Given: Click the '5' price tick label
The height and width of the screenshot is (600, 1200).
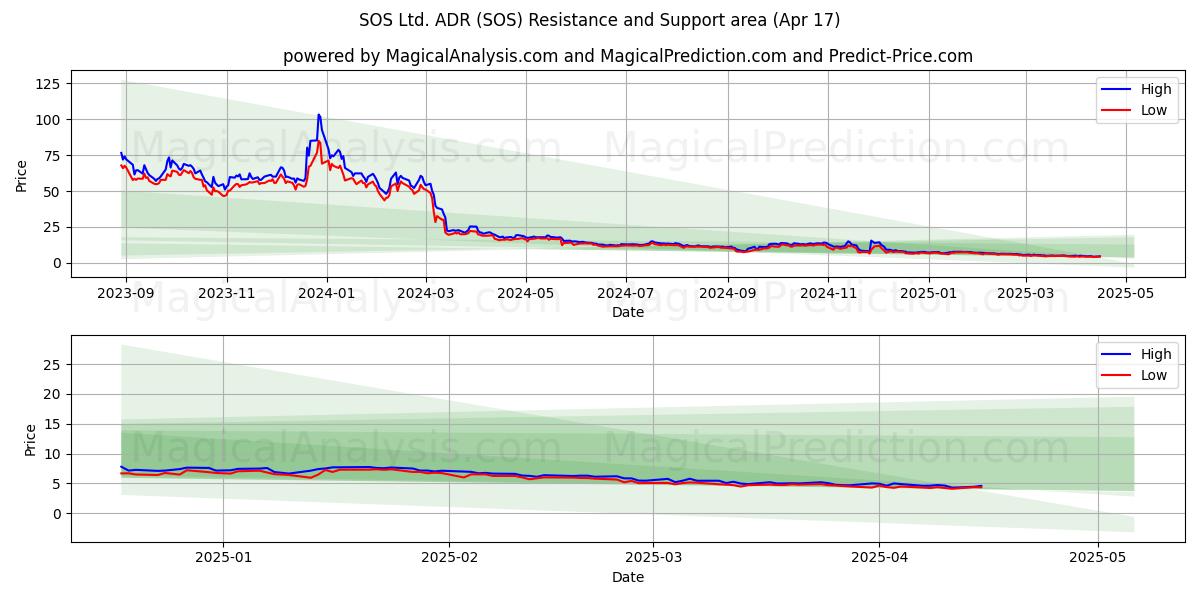Looking at the screenshot, I should coord(58,484).
